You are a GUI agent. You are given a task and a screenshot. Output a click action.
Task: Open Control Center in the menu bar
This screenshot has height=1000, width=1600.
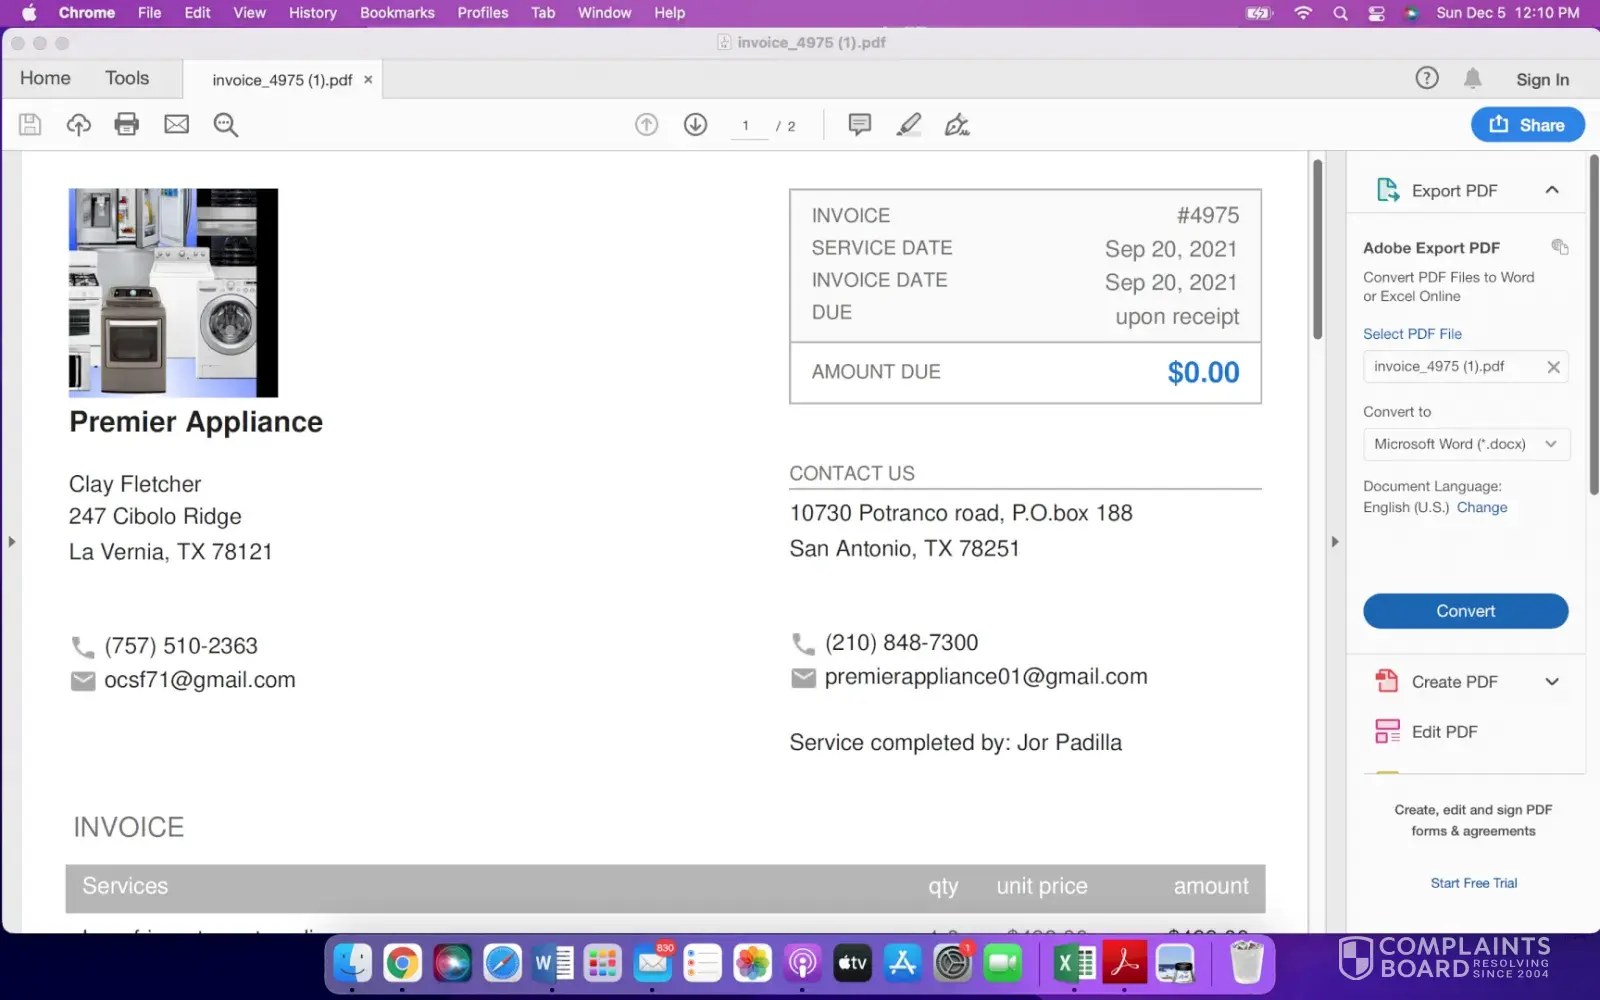click(x=1377, y=13)
